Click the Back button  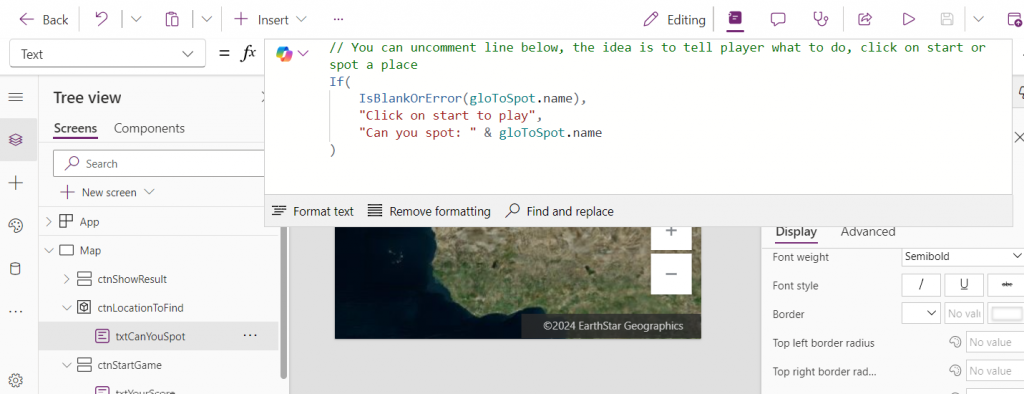coord(43,20)
